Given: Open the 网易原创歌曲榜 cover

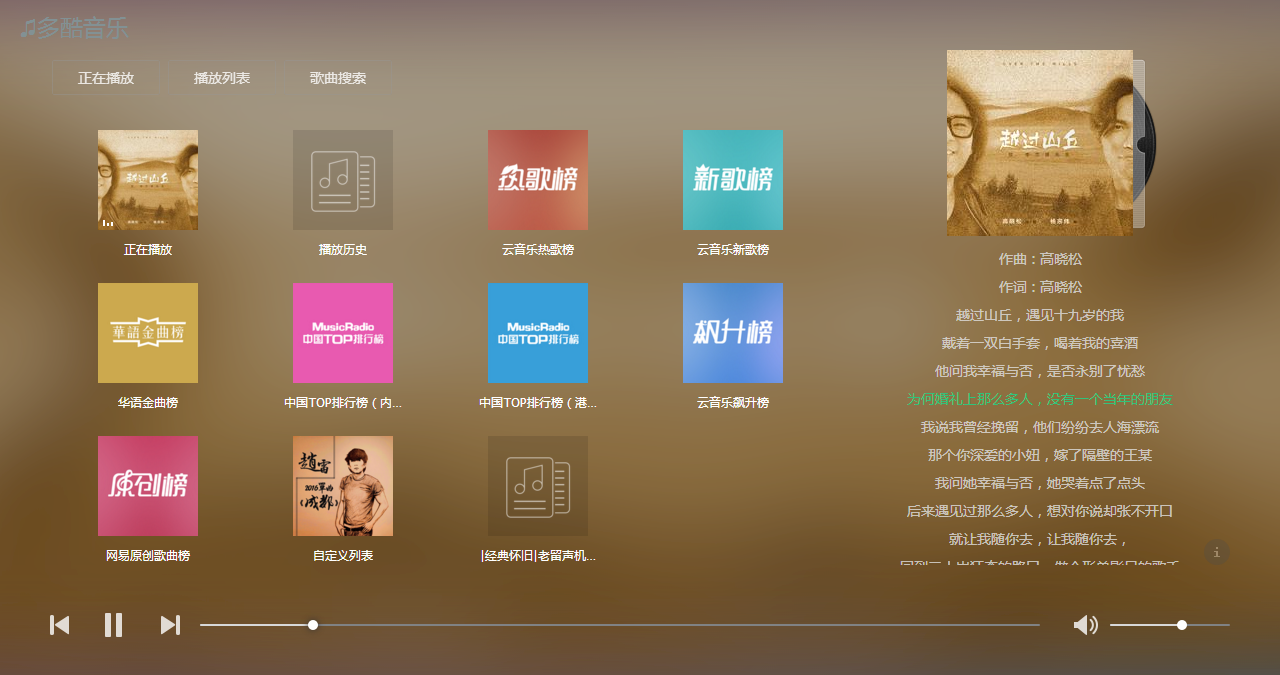Looking at the screenshot, I should point(148,486).
